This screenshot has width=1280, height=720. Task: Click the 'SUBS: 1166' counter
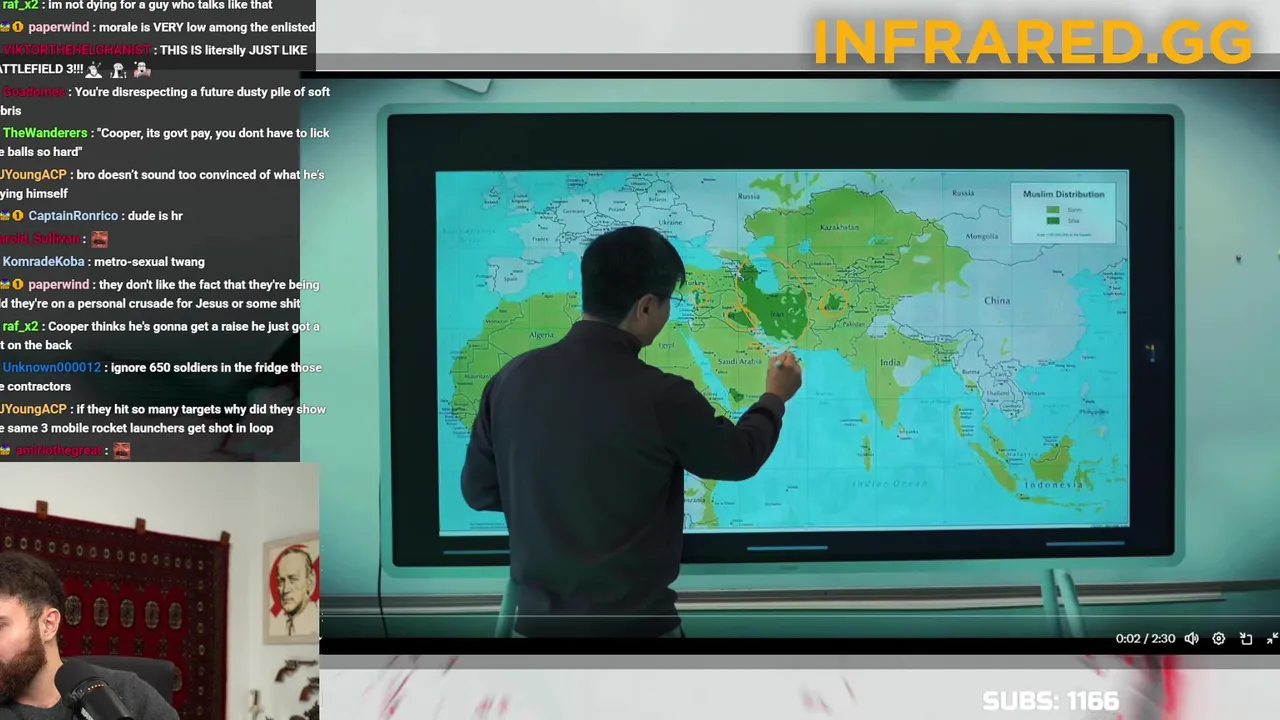click(x=1050, y=701)
